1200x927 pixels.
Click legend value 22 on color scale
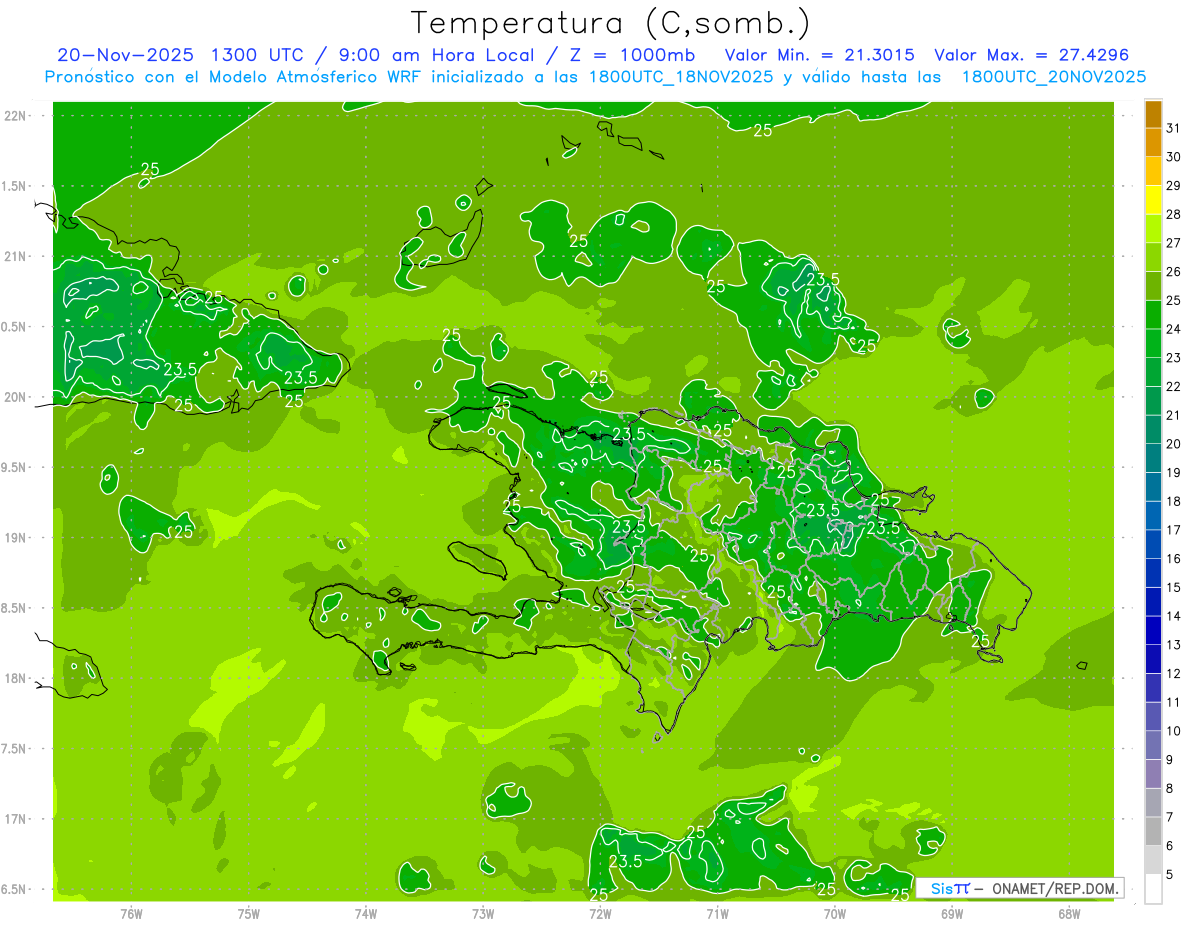(x=1174, y=386)
